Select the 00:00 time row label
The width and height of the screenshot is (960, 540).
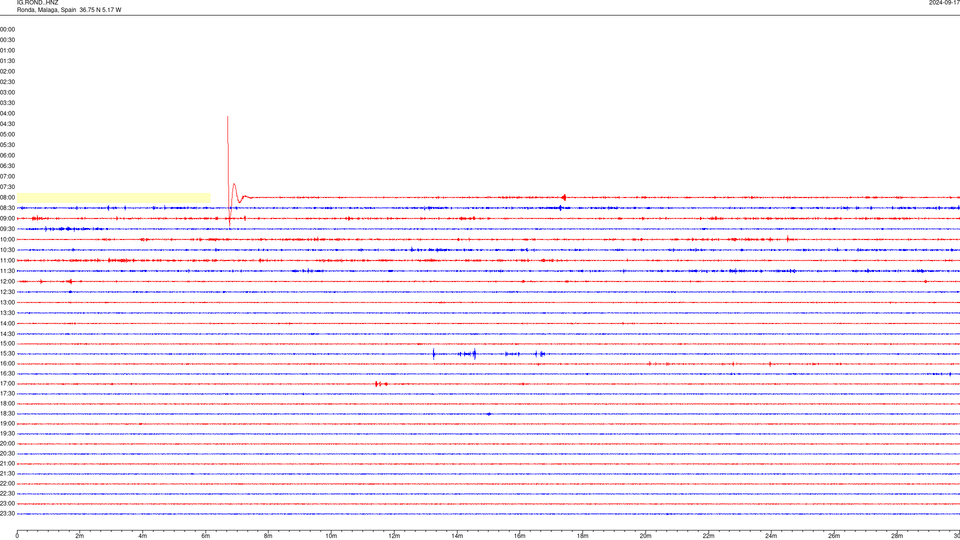(x=7, y=29)
